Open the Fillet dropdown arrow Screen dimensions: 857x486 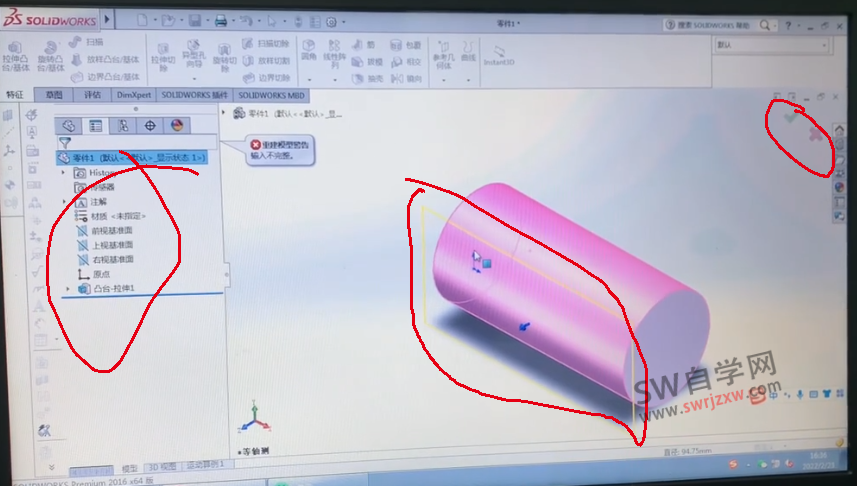coord(309,80)
